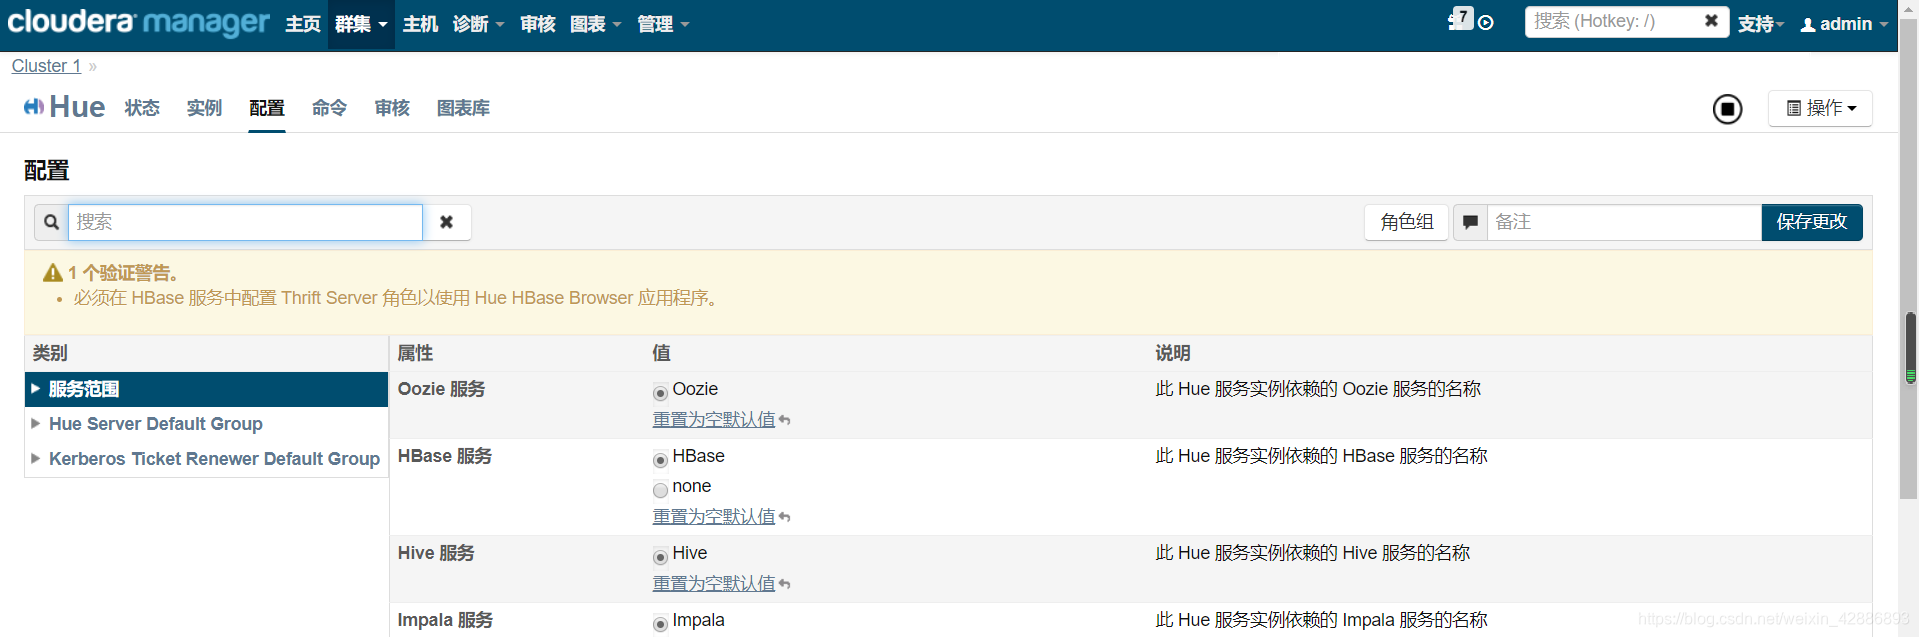Open the 图表 dropdown menu
This screenshot has width=1919, height=637.
595,24
